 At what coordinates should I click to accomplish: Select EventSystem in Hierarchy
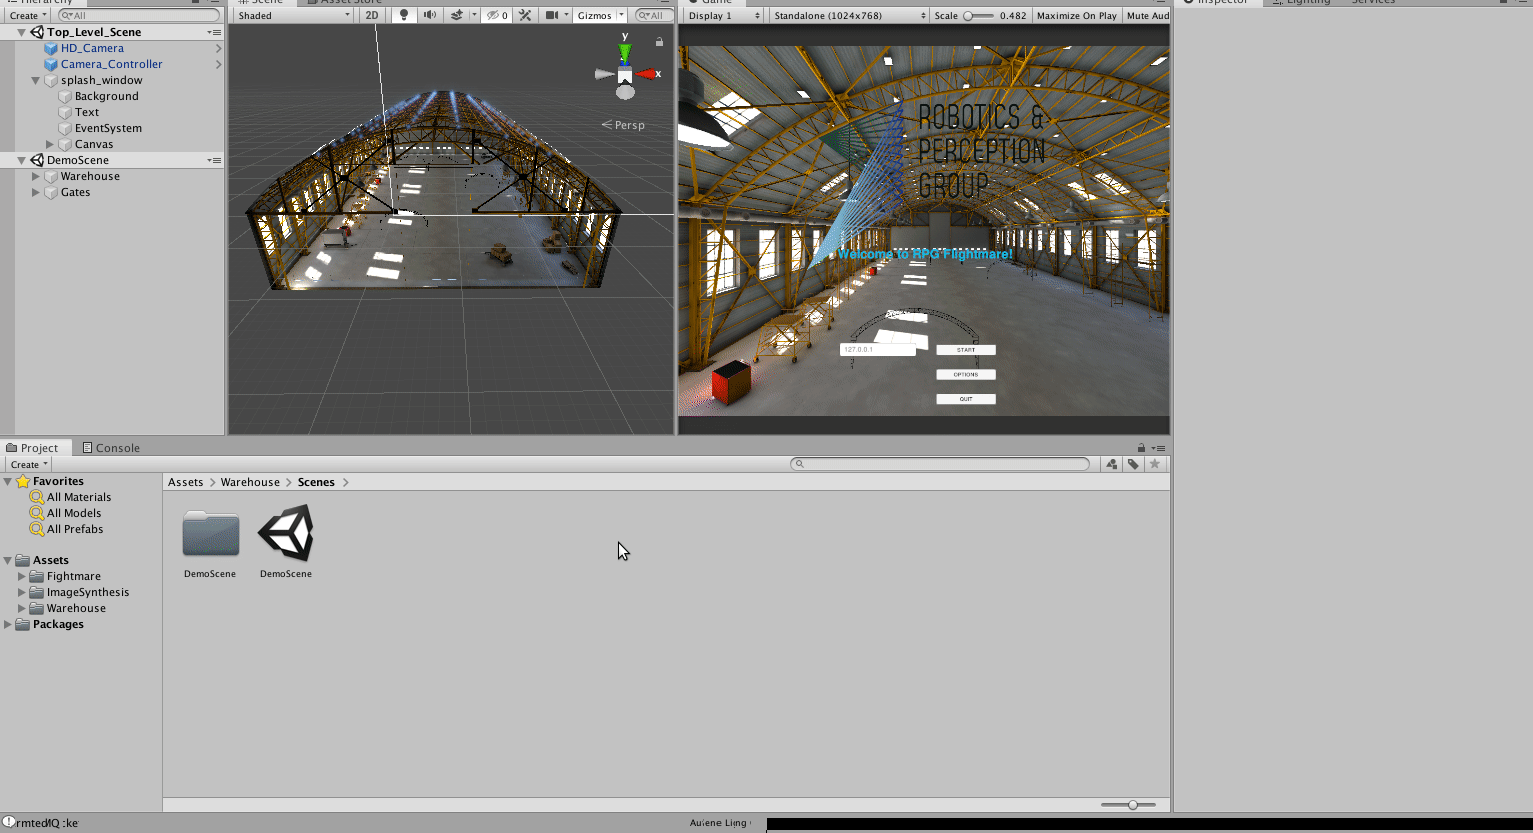click(x=108, y=128)
